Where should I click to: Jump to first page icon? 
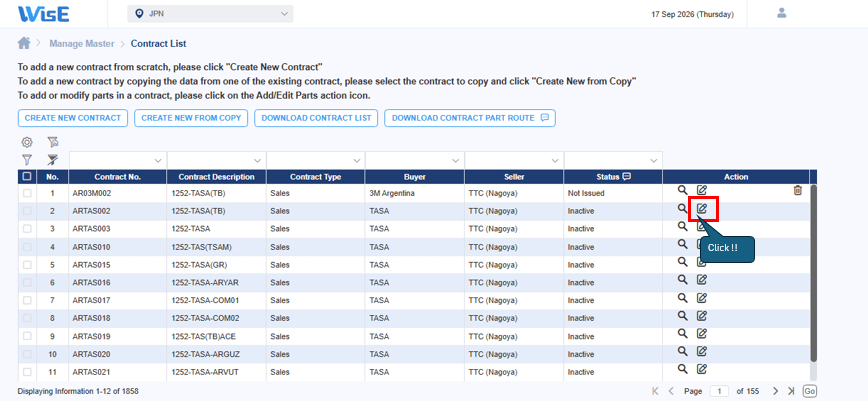coord(655,391)
